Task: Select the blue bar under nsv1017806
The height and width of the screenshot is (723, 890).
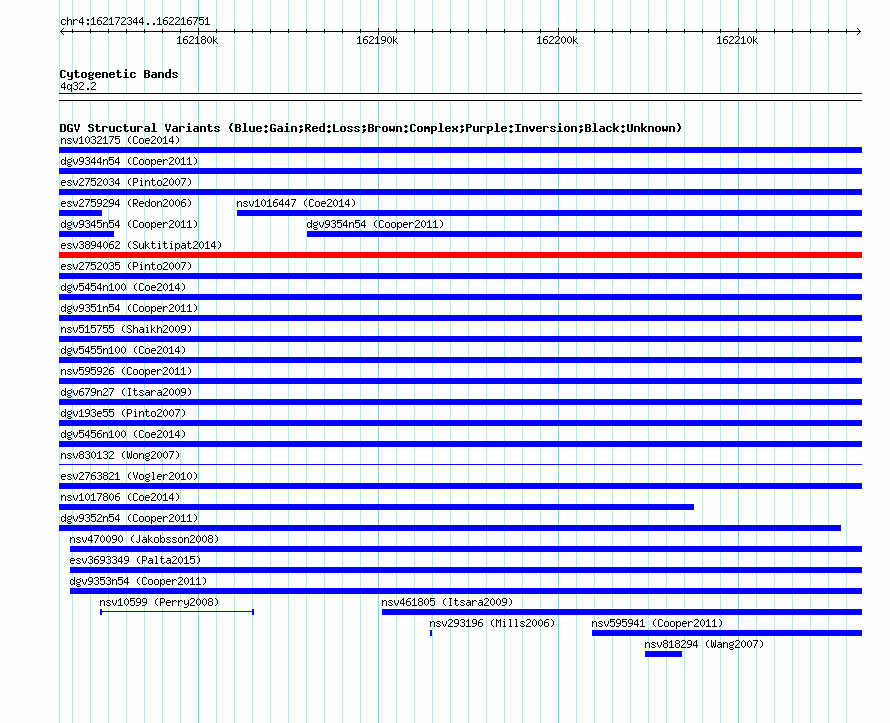Action: click(376, 507)
